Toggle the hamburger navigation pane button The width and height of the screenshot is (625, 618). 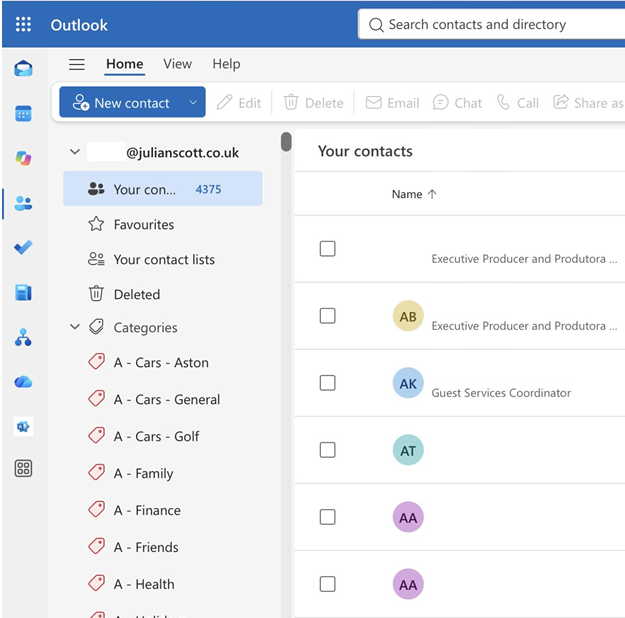click(77, 64)
